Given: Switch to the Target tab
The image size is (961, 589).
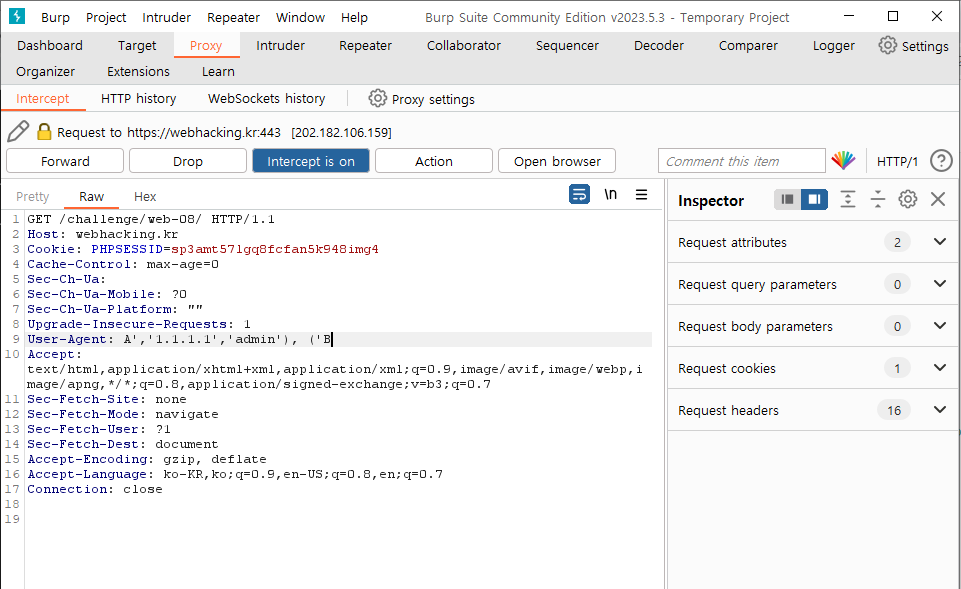Looking at the screenshot, I should (137, 45).
